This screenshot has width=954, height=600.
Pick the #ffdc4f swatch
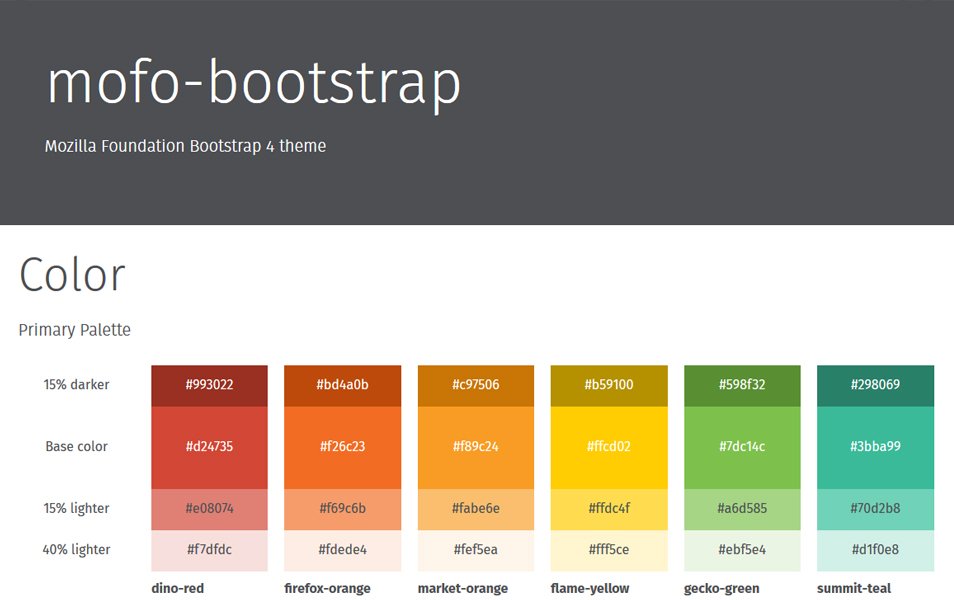pos(609,509)
